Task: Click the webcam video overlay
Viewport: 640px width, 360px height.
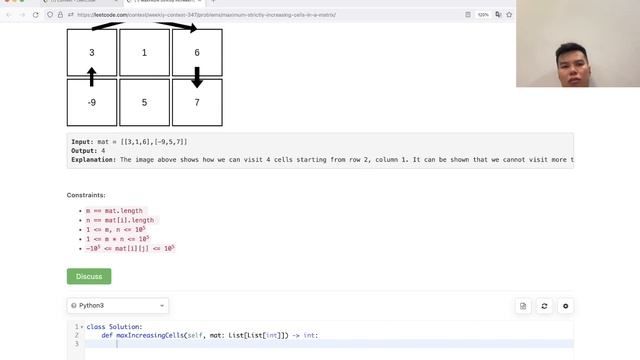Action: click(578, 43)
